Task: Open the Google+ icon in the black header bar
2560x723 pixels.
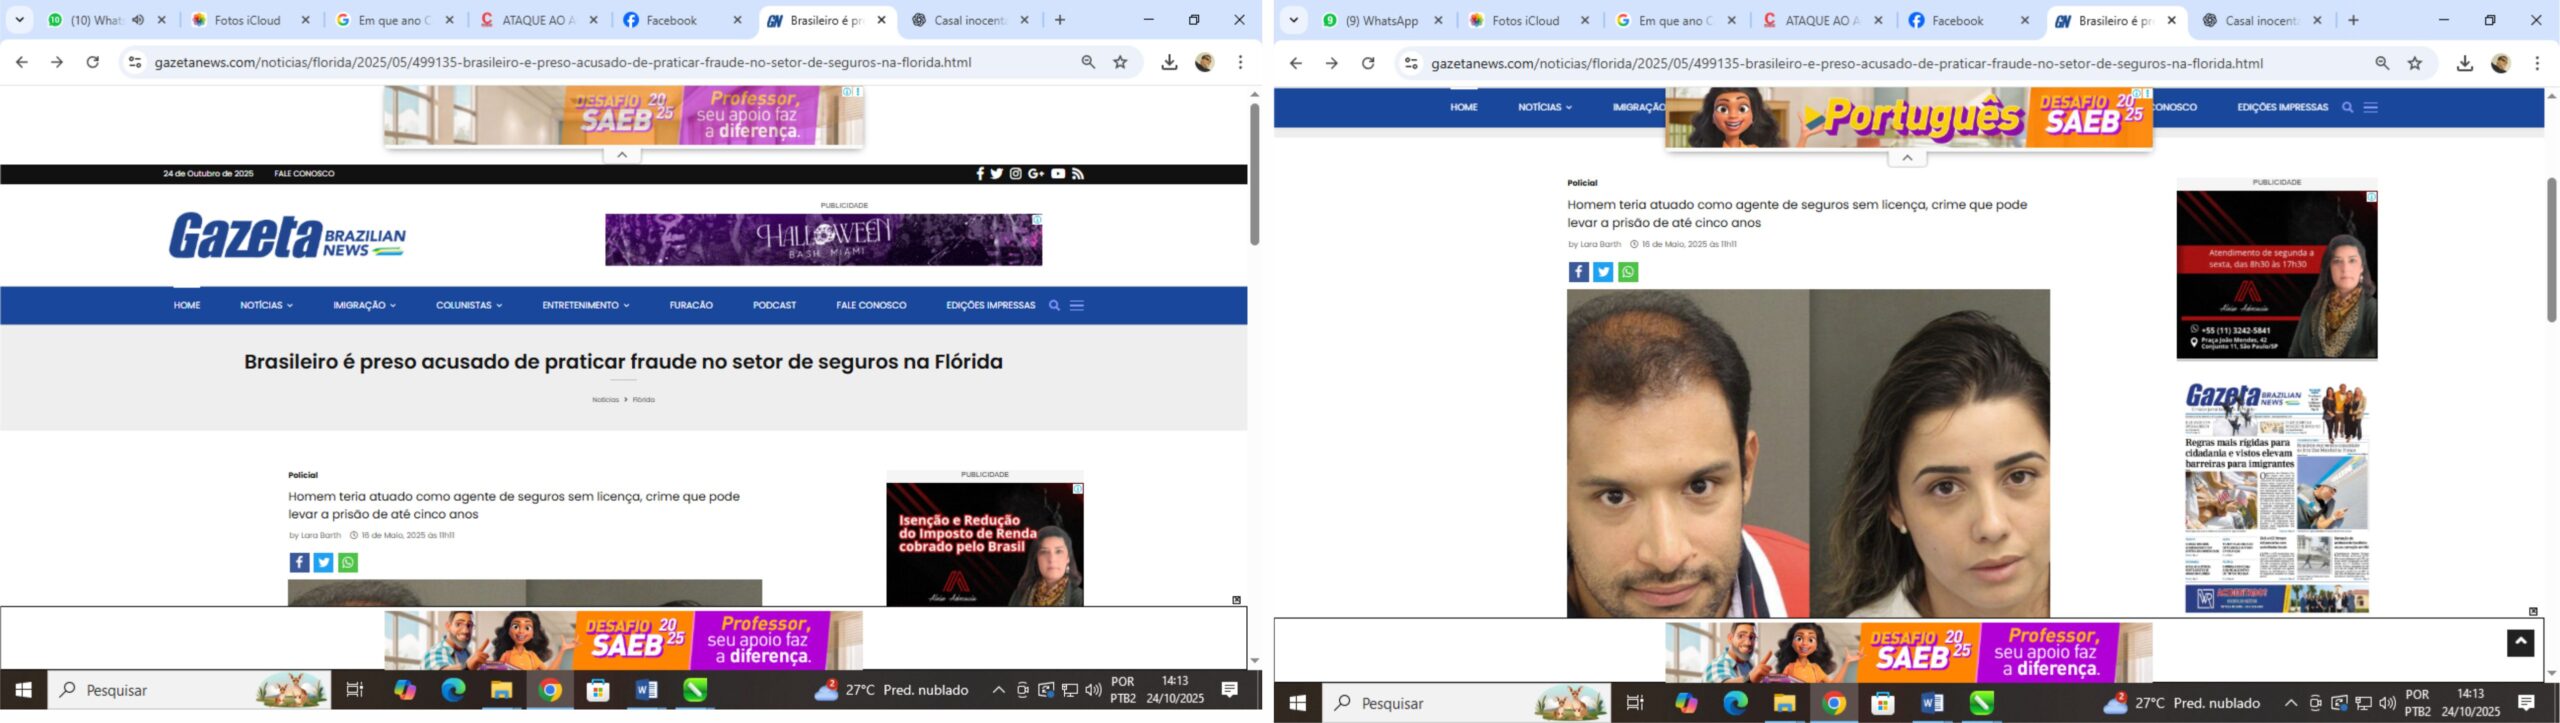Action: coord(1036,174)
